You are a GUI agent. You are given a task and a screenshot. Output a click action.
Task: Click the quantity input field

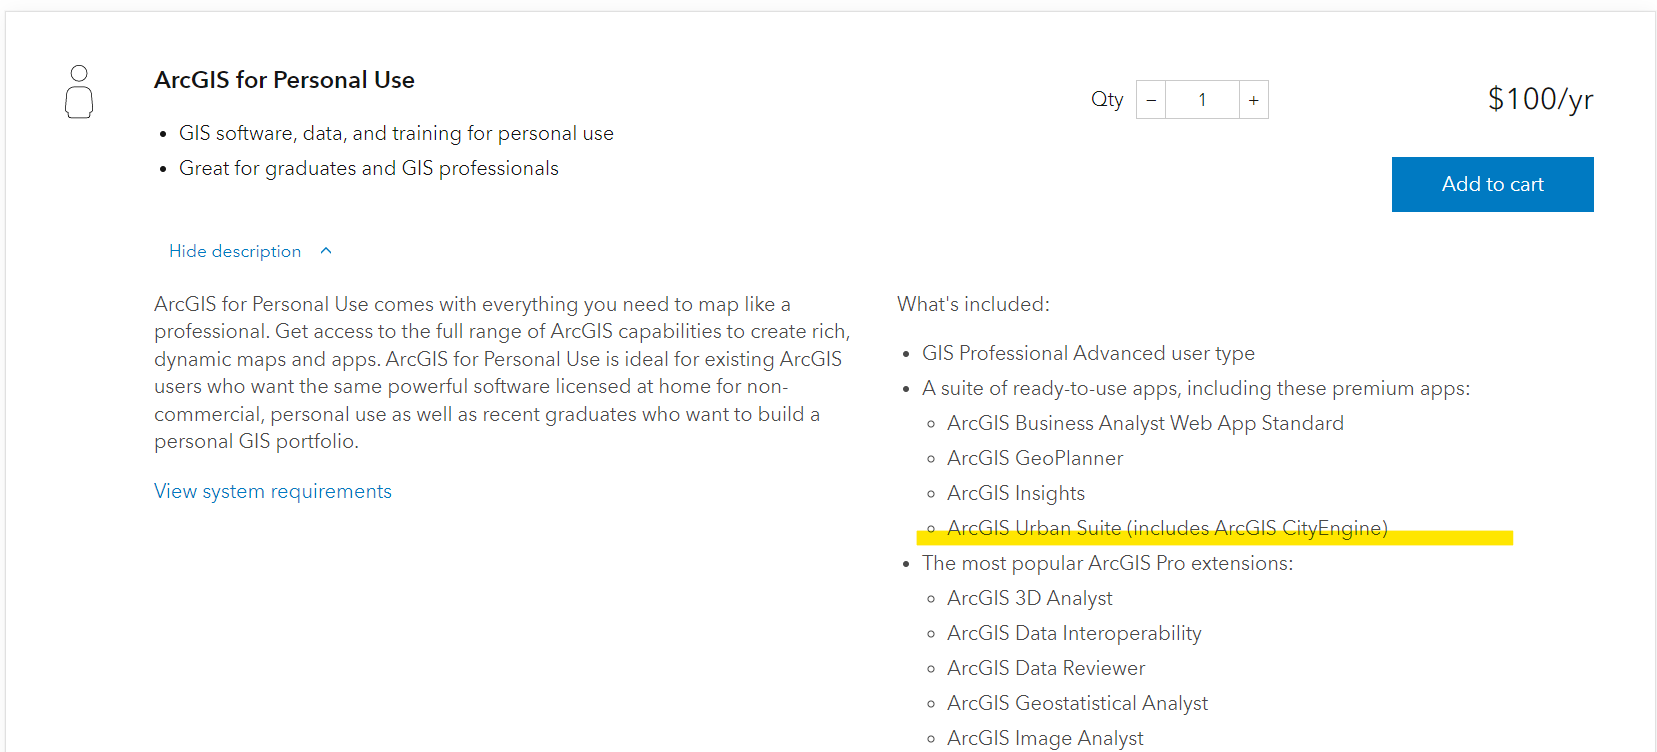(1203, 100)
